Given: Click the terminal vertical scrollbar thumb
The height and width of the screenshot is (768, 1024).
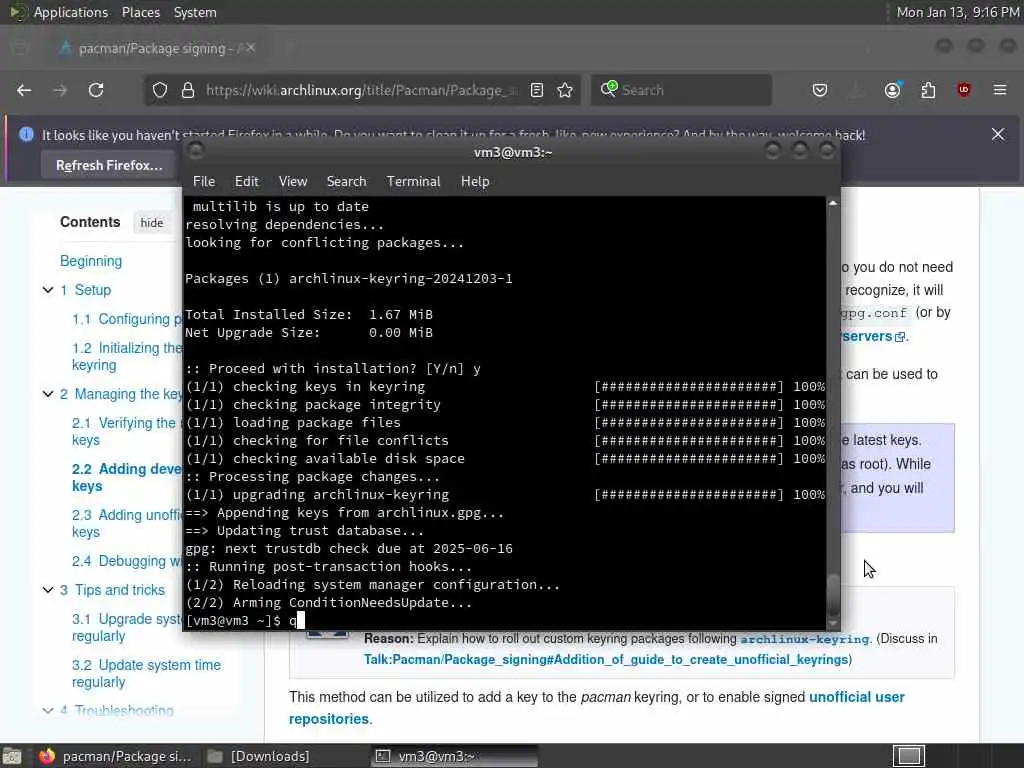Looking at the screenshot, I should [833, 594].
